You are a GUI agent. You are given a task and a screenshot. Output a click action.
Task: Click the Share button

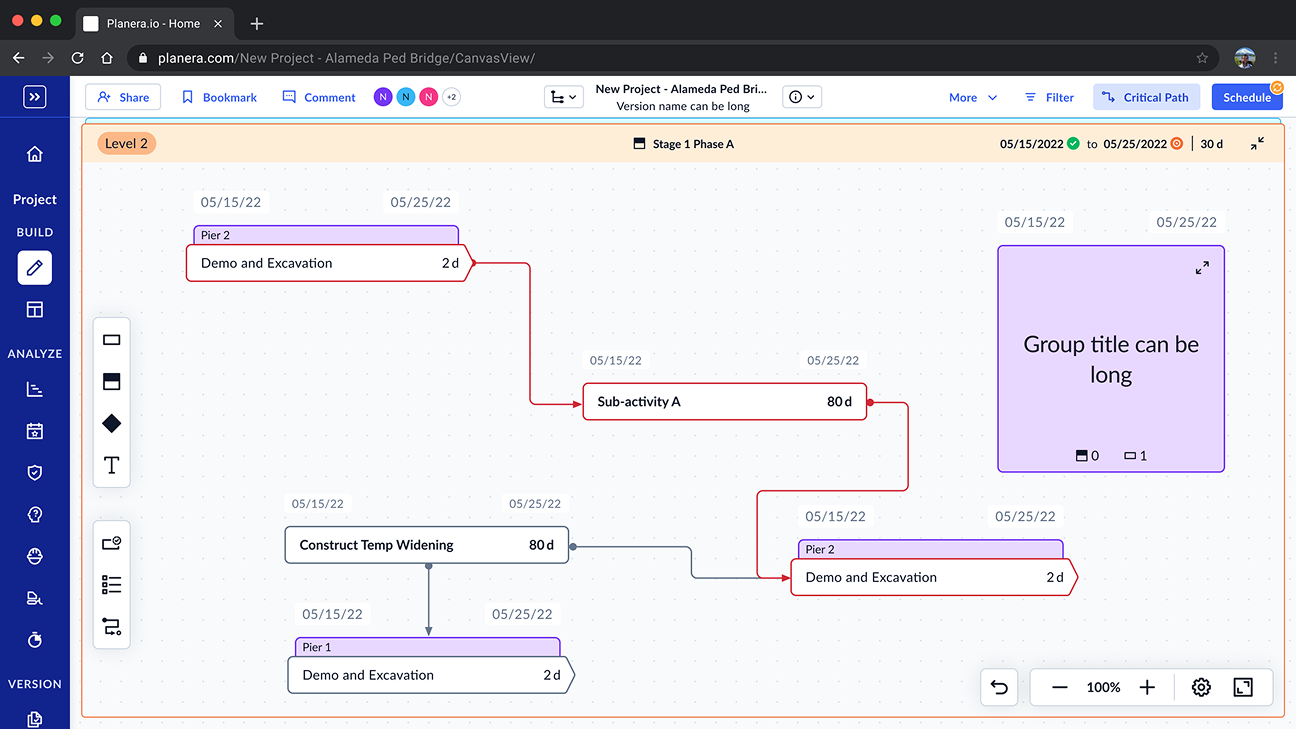coord(123,97)
